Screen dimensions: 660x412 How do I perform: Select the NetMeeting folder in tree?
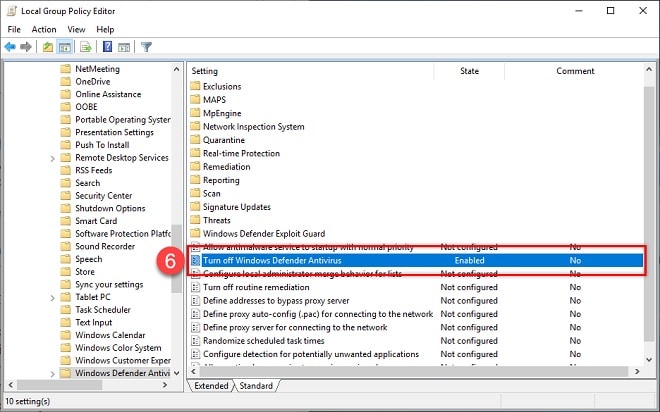click(x=97, y=69)
